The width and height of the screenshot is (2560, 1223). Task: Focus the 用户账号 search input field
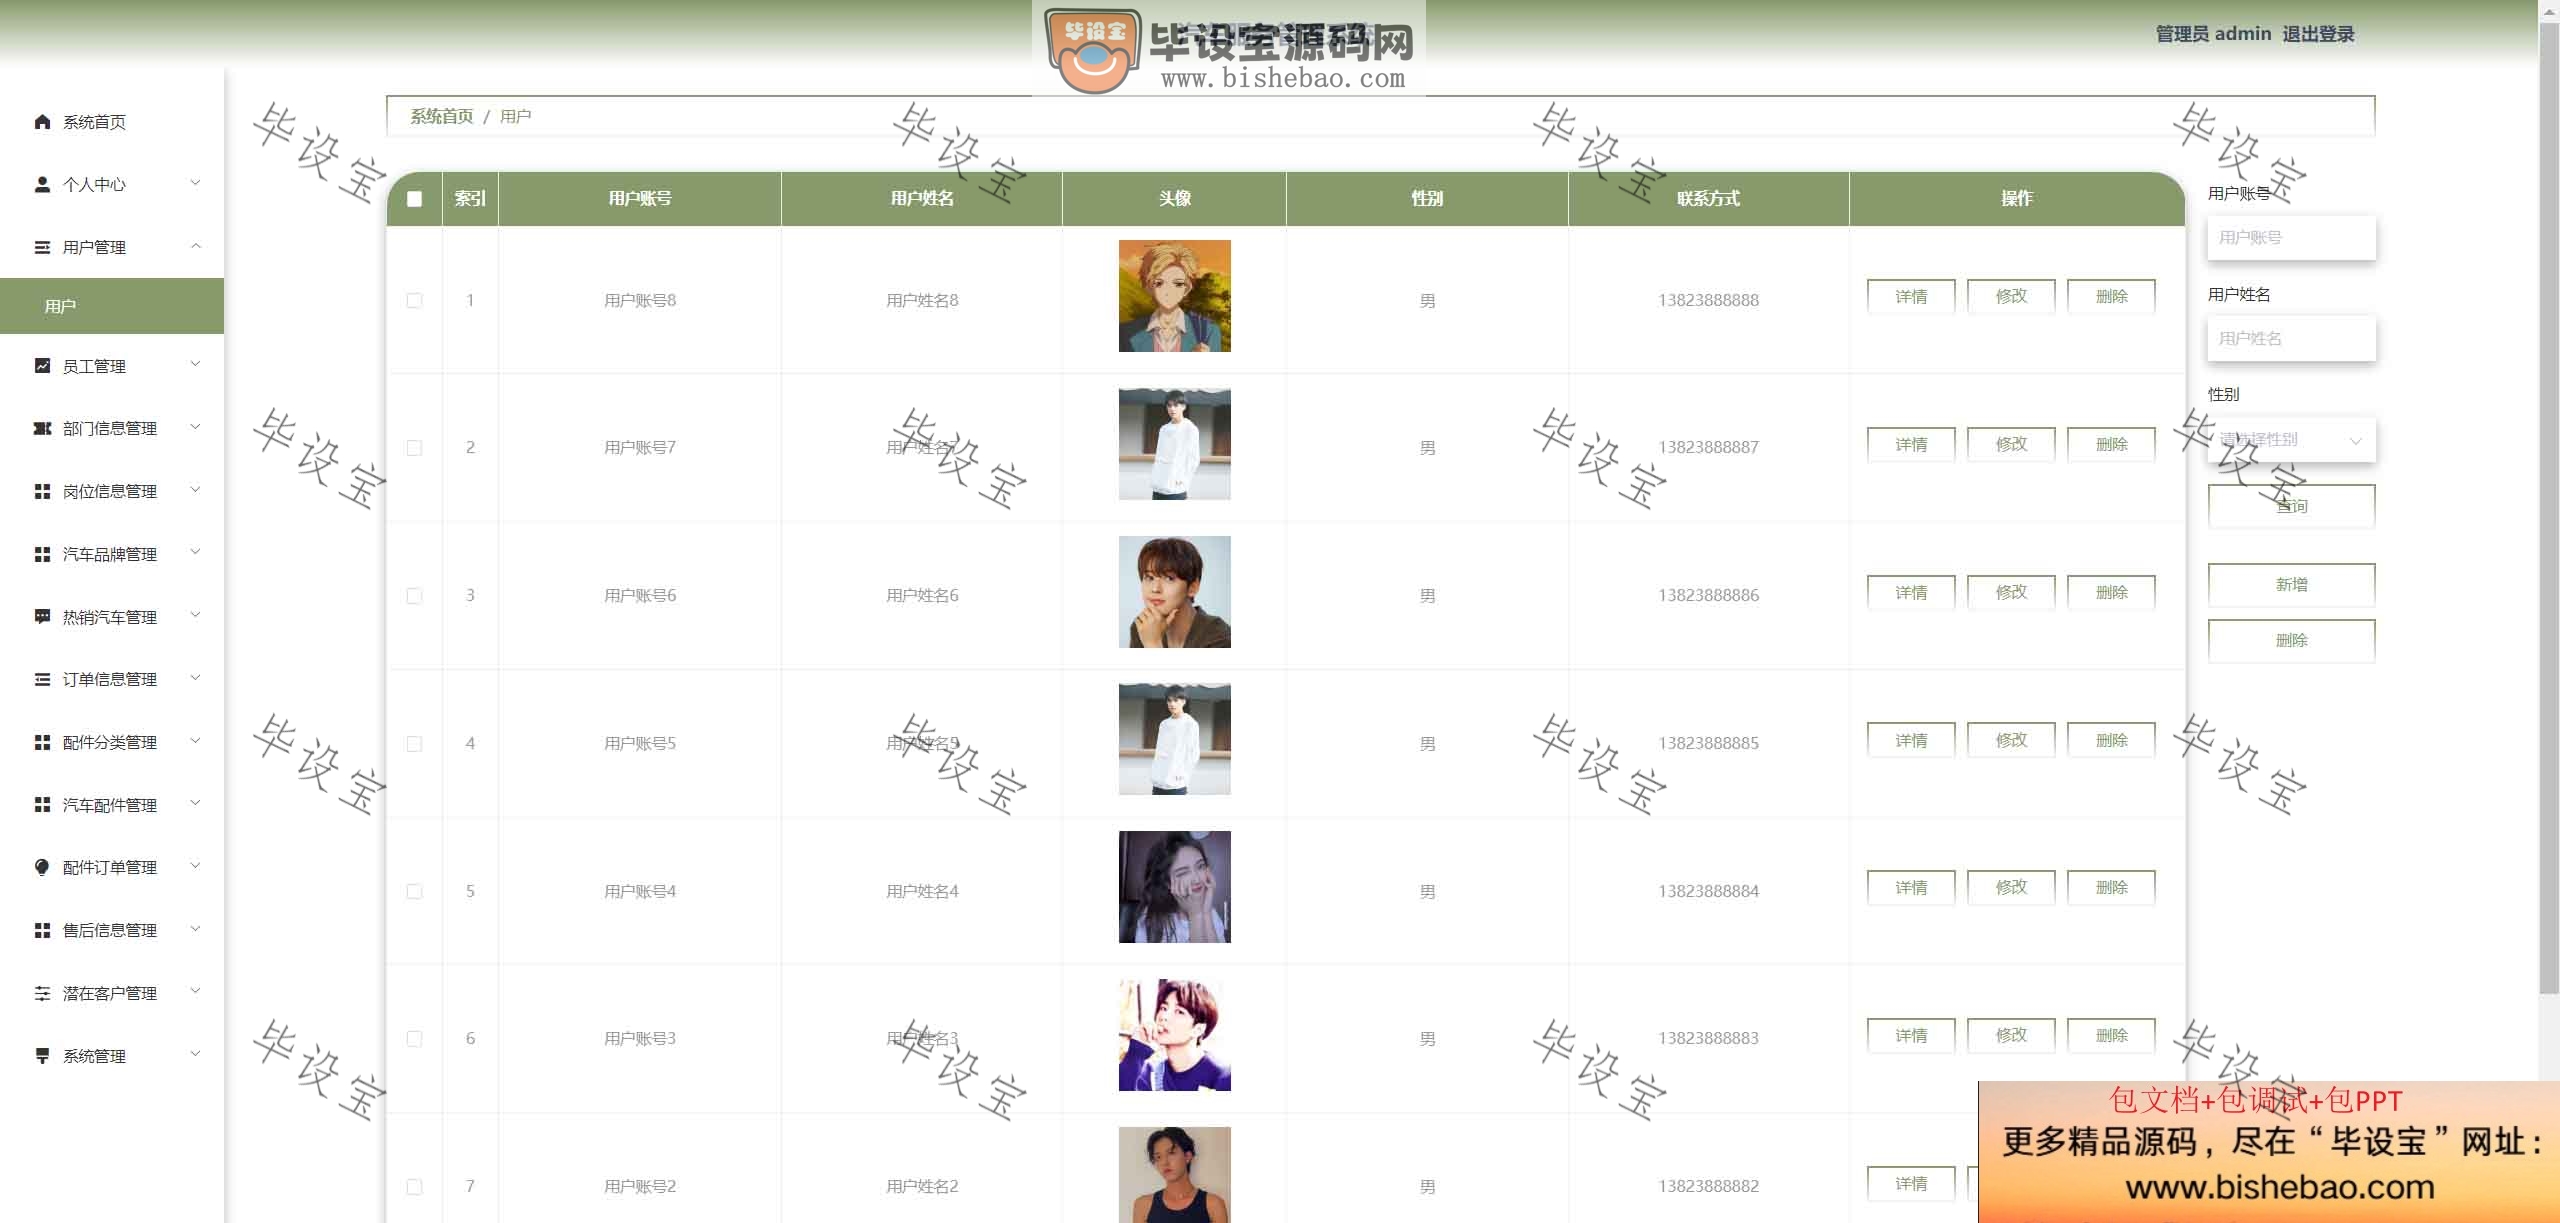tap(2291, 238)
